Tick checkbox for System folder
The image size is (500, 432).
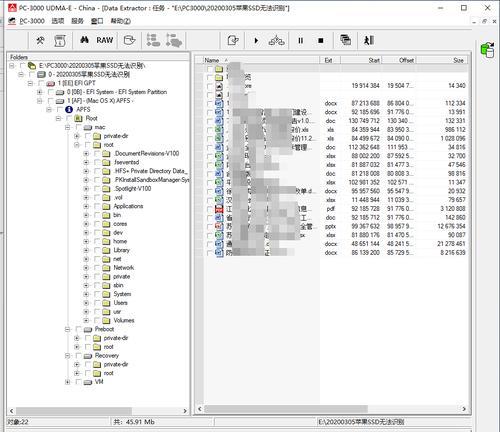tap(97, 294)
